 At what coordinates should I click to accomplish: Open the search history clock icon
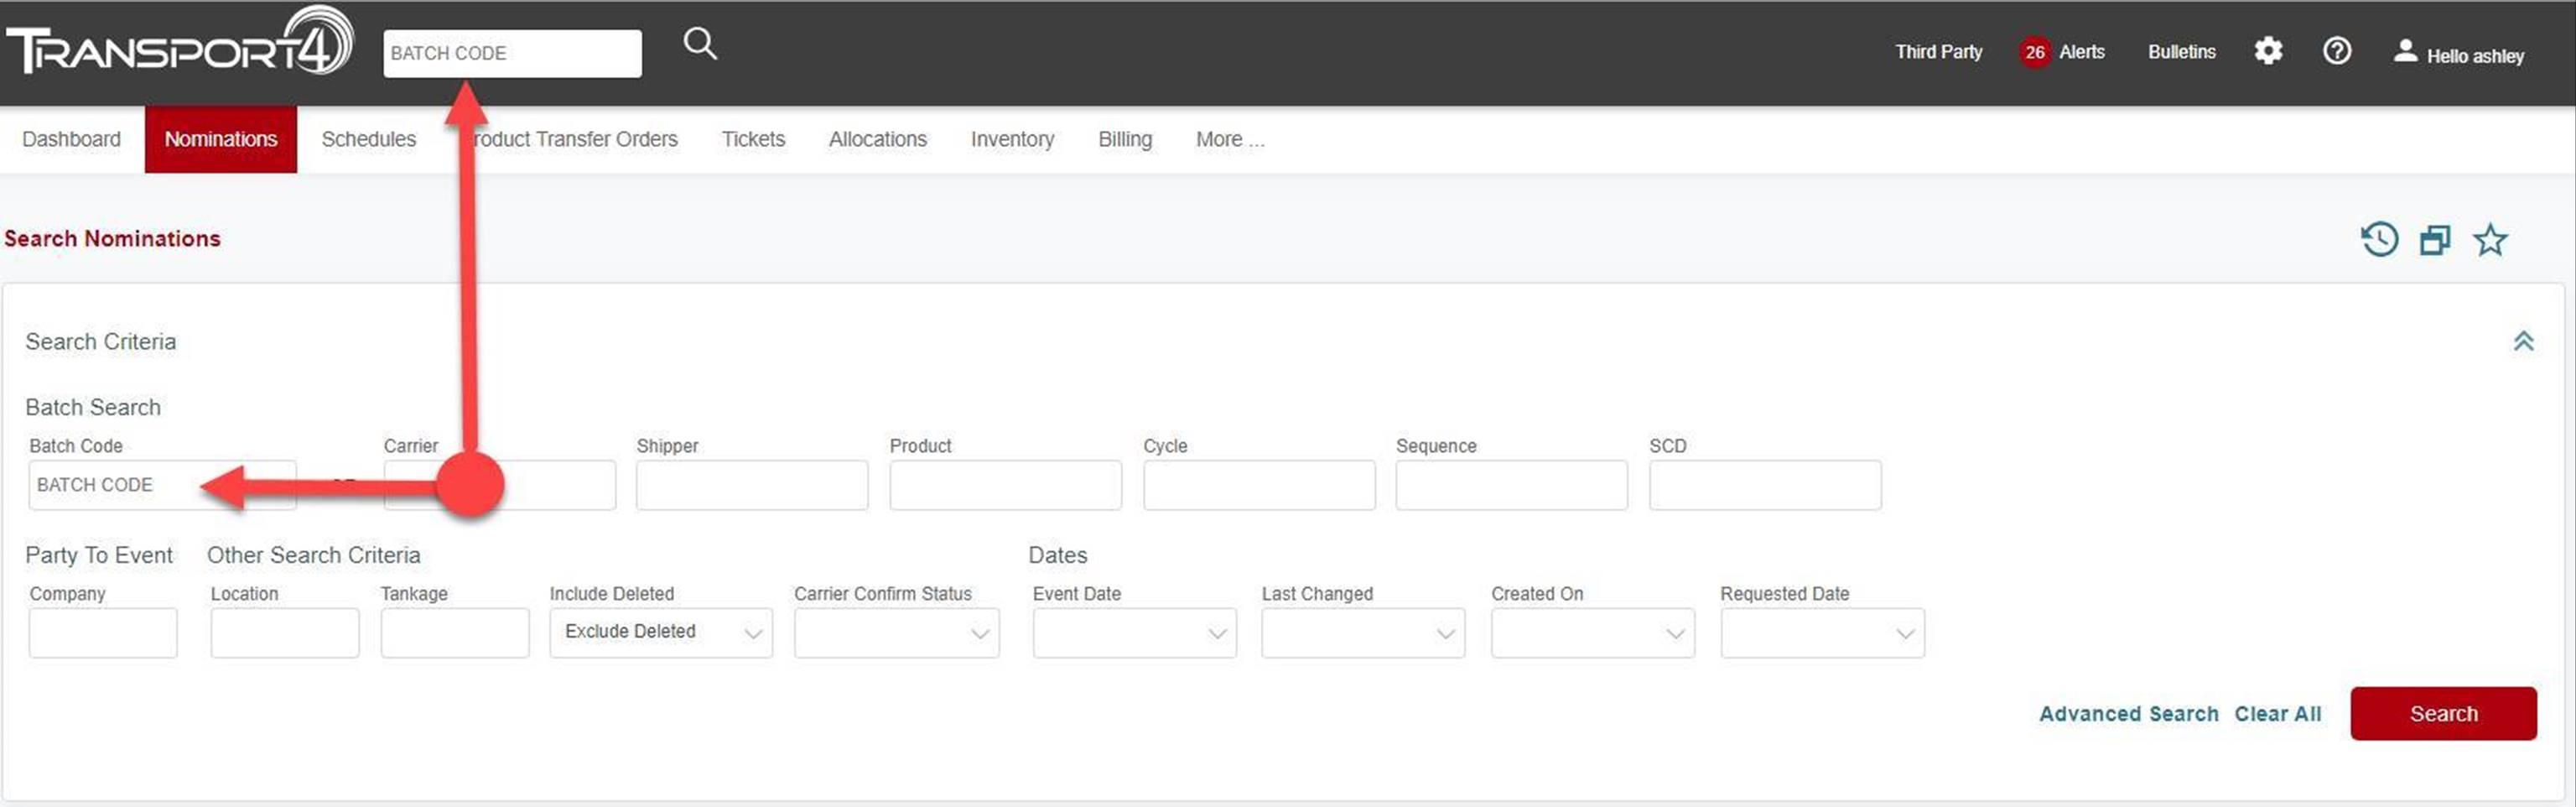click(x=2379, y=240)
